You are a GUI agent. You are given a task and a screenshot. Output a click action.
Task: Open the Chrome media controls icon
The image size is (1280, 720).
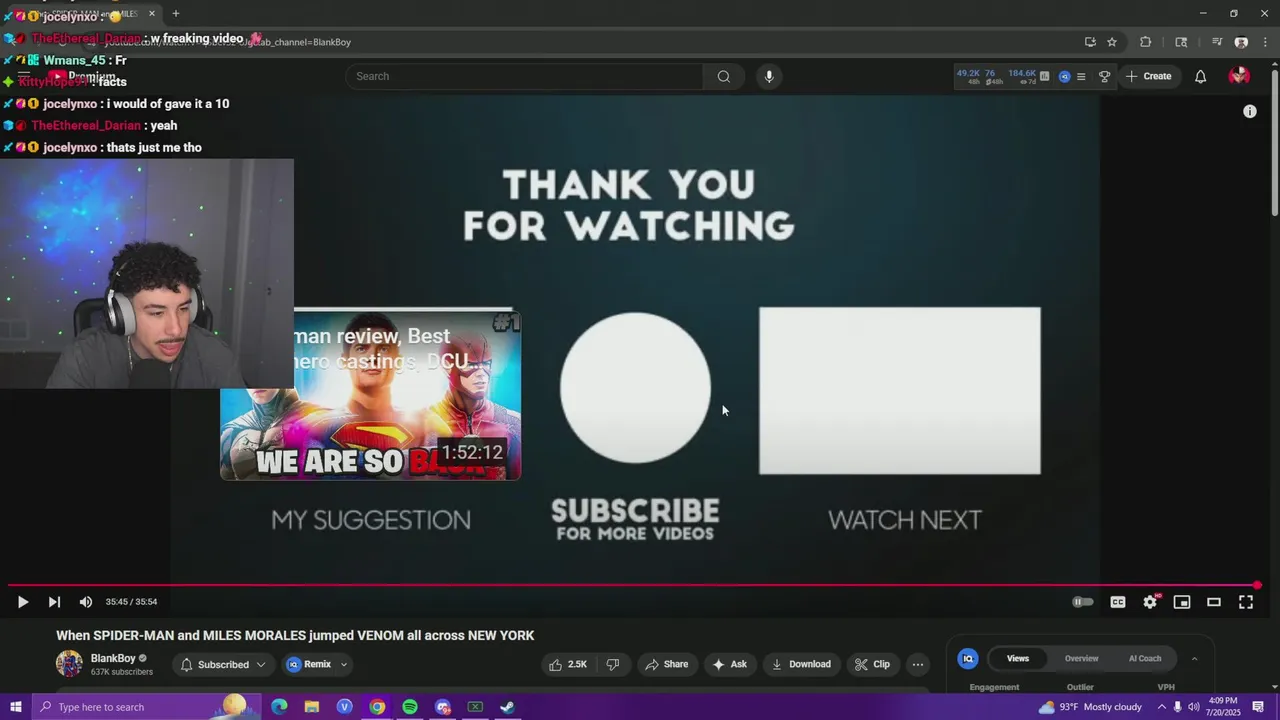coord(1217,42)
